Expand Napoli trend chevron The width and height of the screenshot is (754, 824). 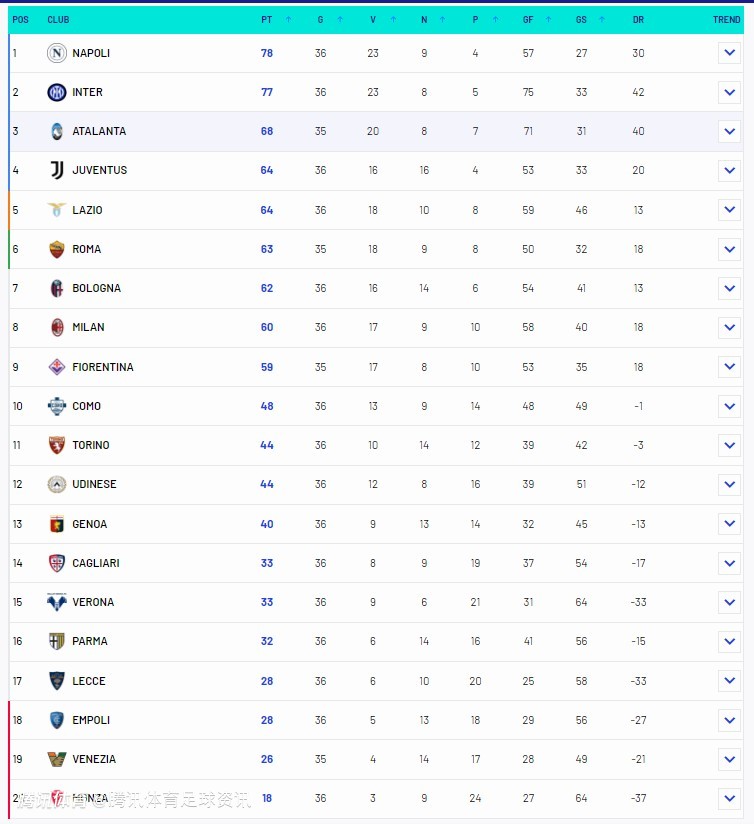tap(729, 53)
